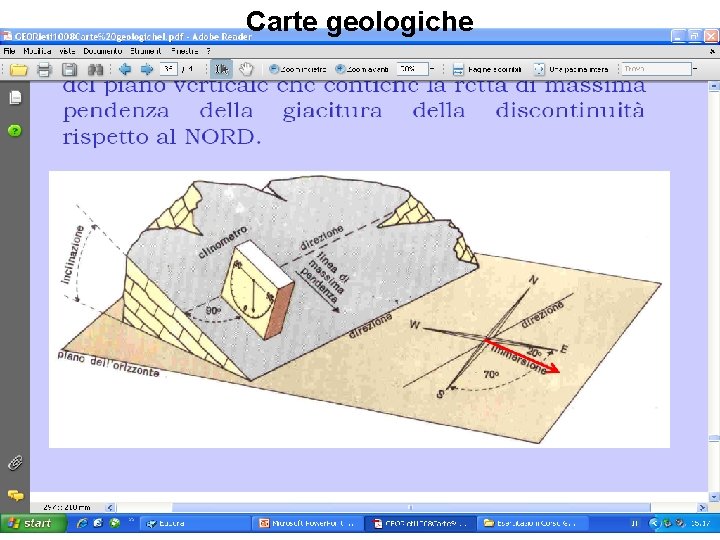Switch to the PDF Adobe Reader taskbar button
The height and width of the screenshot is (540, 720).
tap(420, 523)
